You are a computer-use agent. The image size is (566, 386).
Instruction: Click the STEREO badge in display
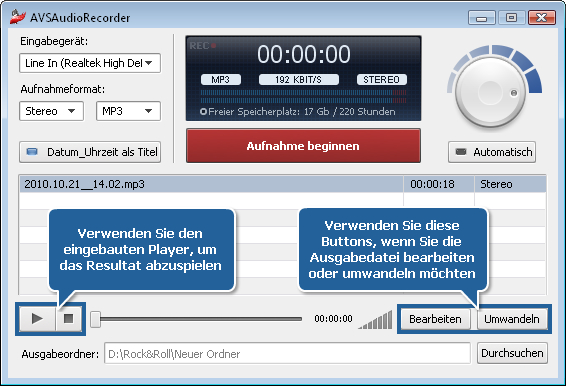click(382, 79)
